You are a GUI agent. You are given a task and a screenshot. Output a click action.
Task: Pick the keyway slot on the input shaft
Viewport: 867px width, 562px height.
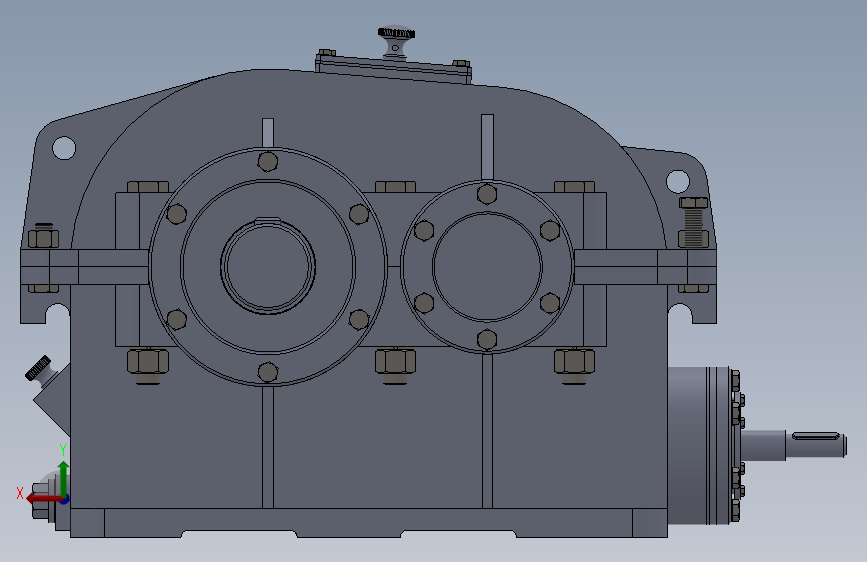pyautogui.click(x=816, y=436)
